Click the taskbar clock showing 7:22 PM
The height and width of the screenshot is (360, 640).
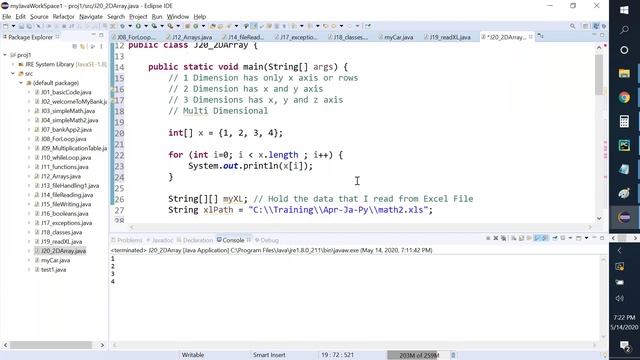624,317
